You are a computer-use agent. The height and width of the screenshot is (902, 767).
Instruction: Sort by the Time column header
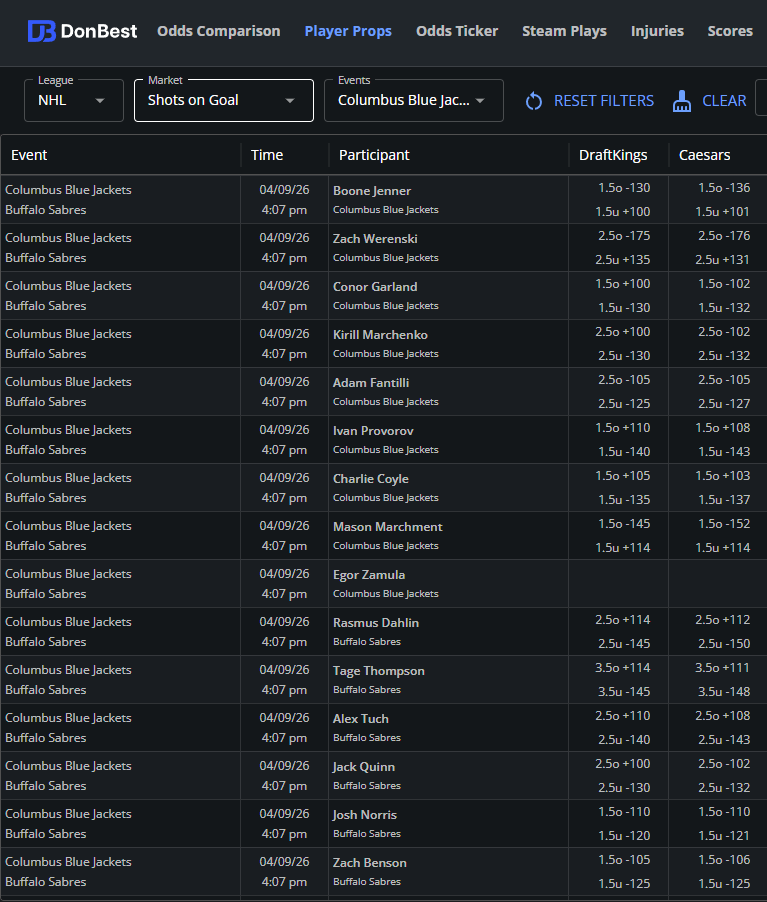tap(267, 155)
